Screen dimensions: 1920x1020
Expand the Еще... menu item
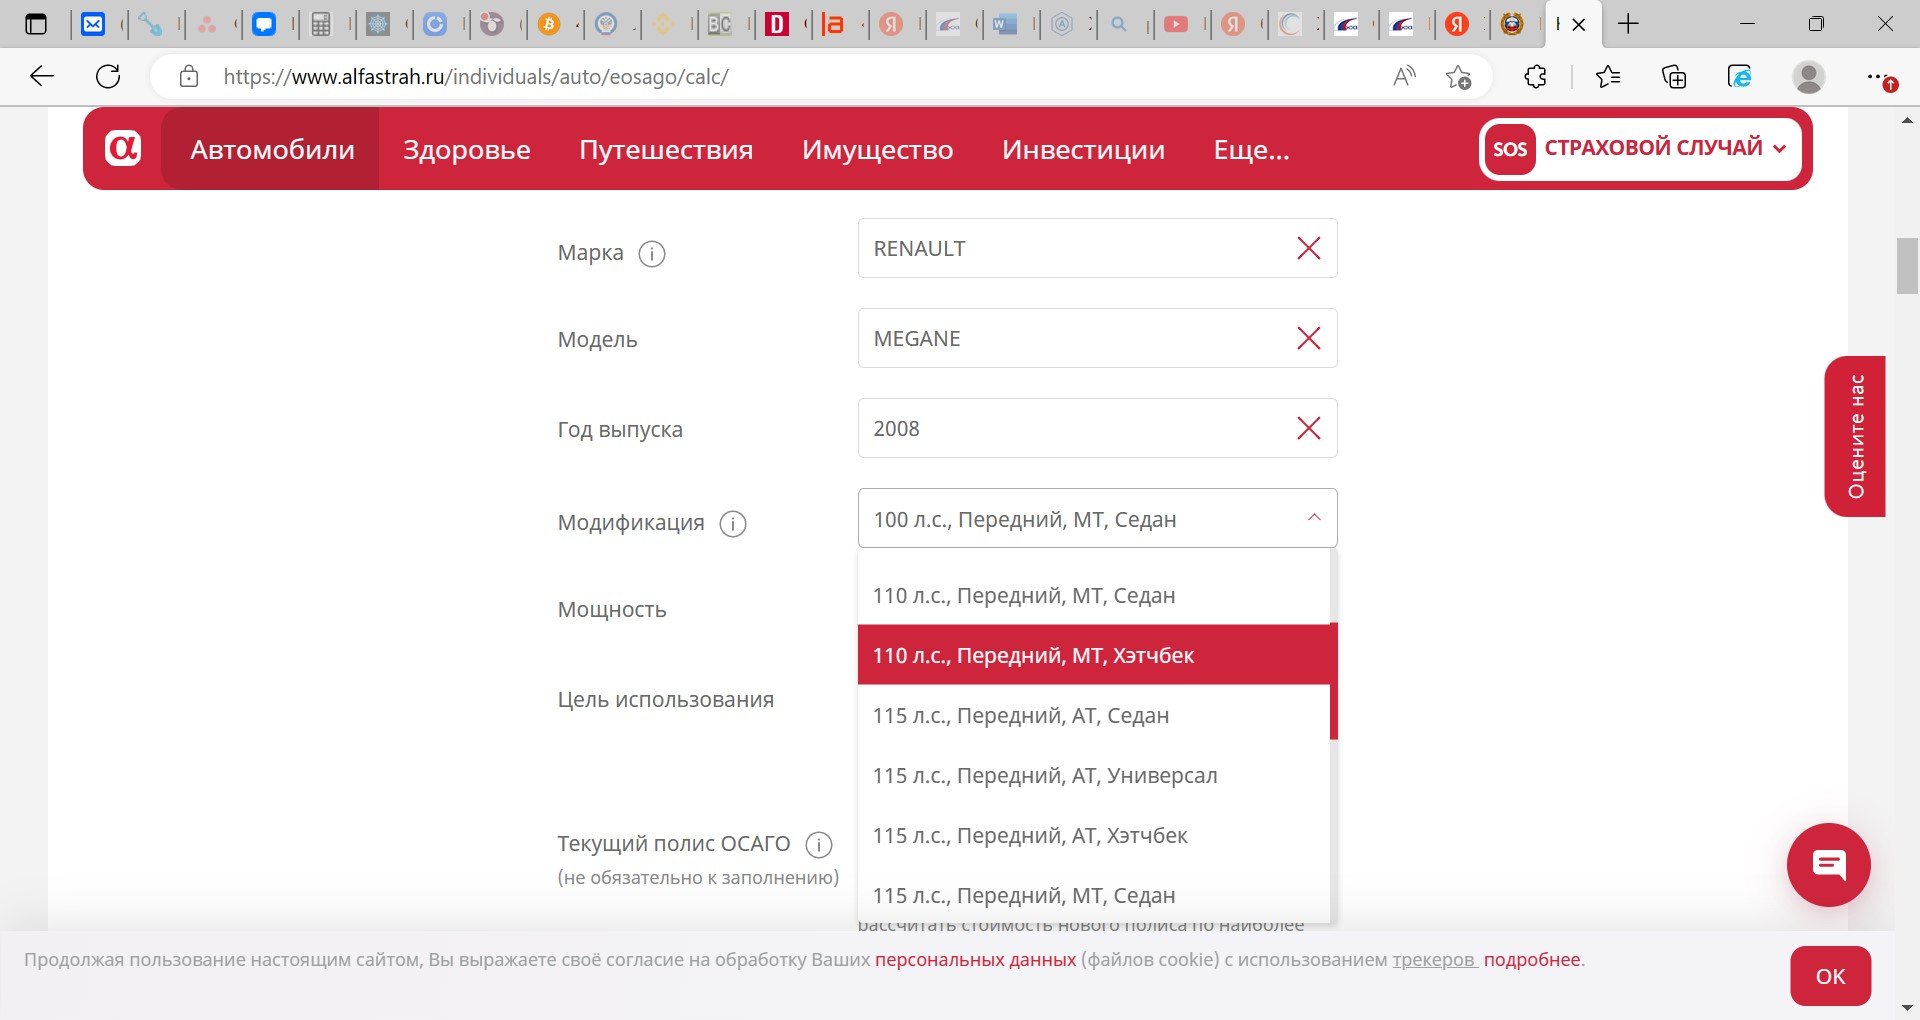point(1252,149)
